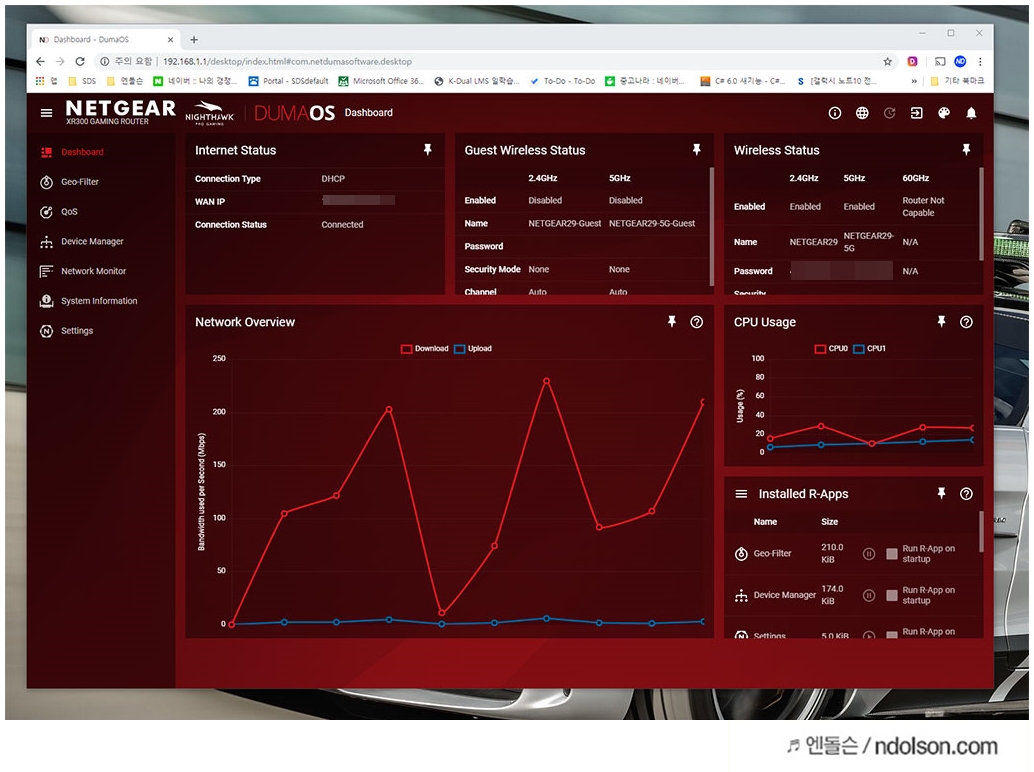Viewport: 1034px width, 772px height.
Task: Click the cast icon in Chrome toolbar
Action: 940,61
